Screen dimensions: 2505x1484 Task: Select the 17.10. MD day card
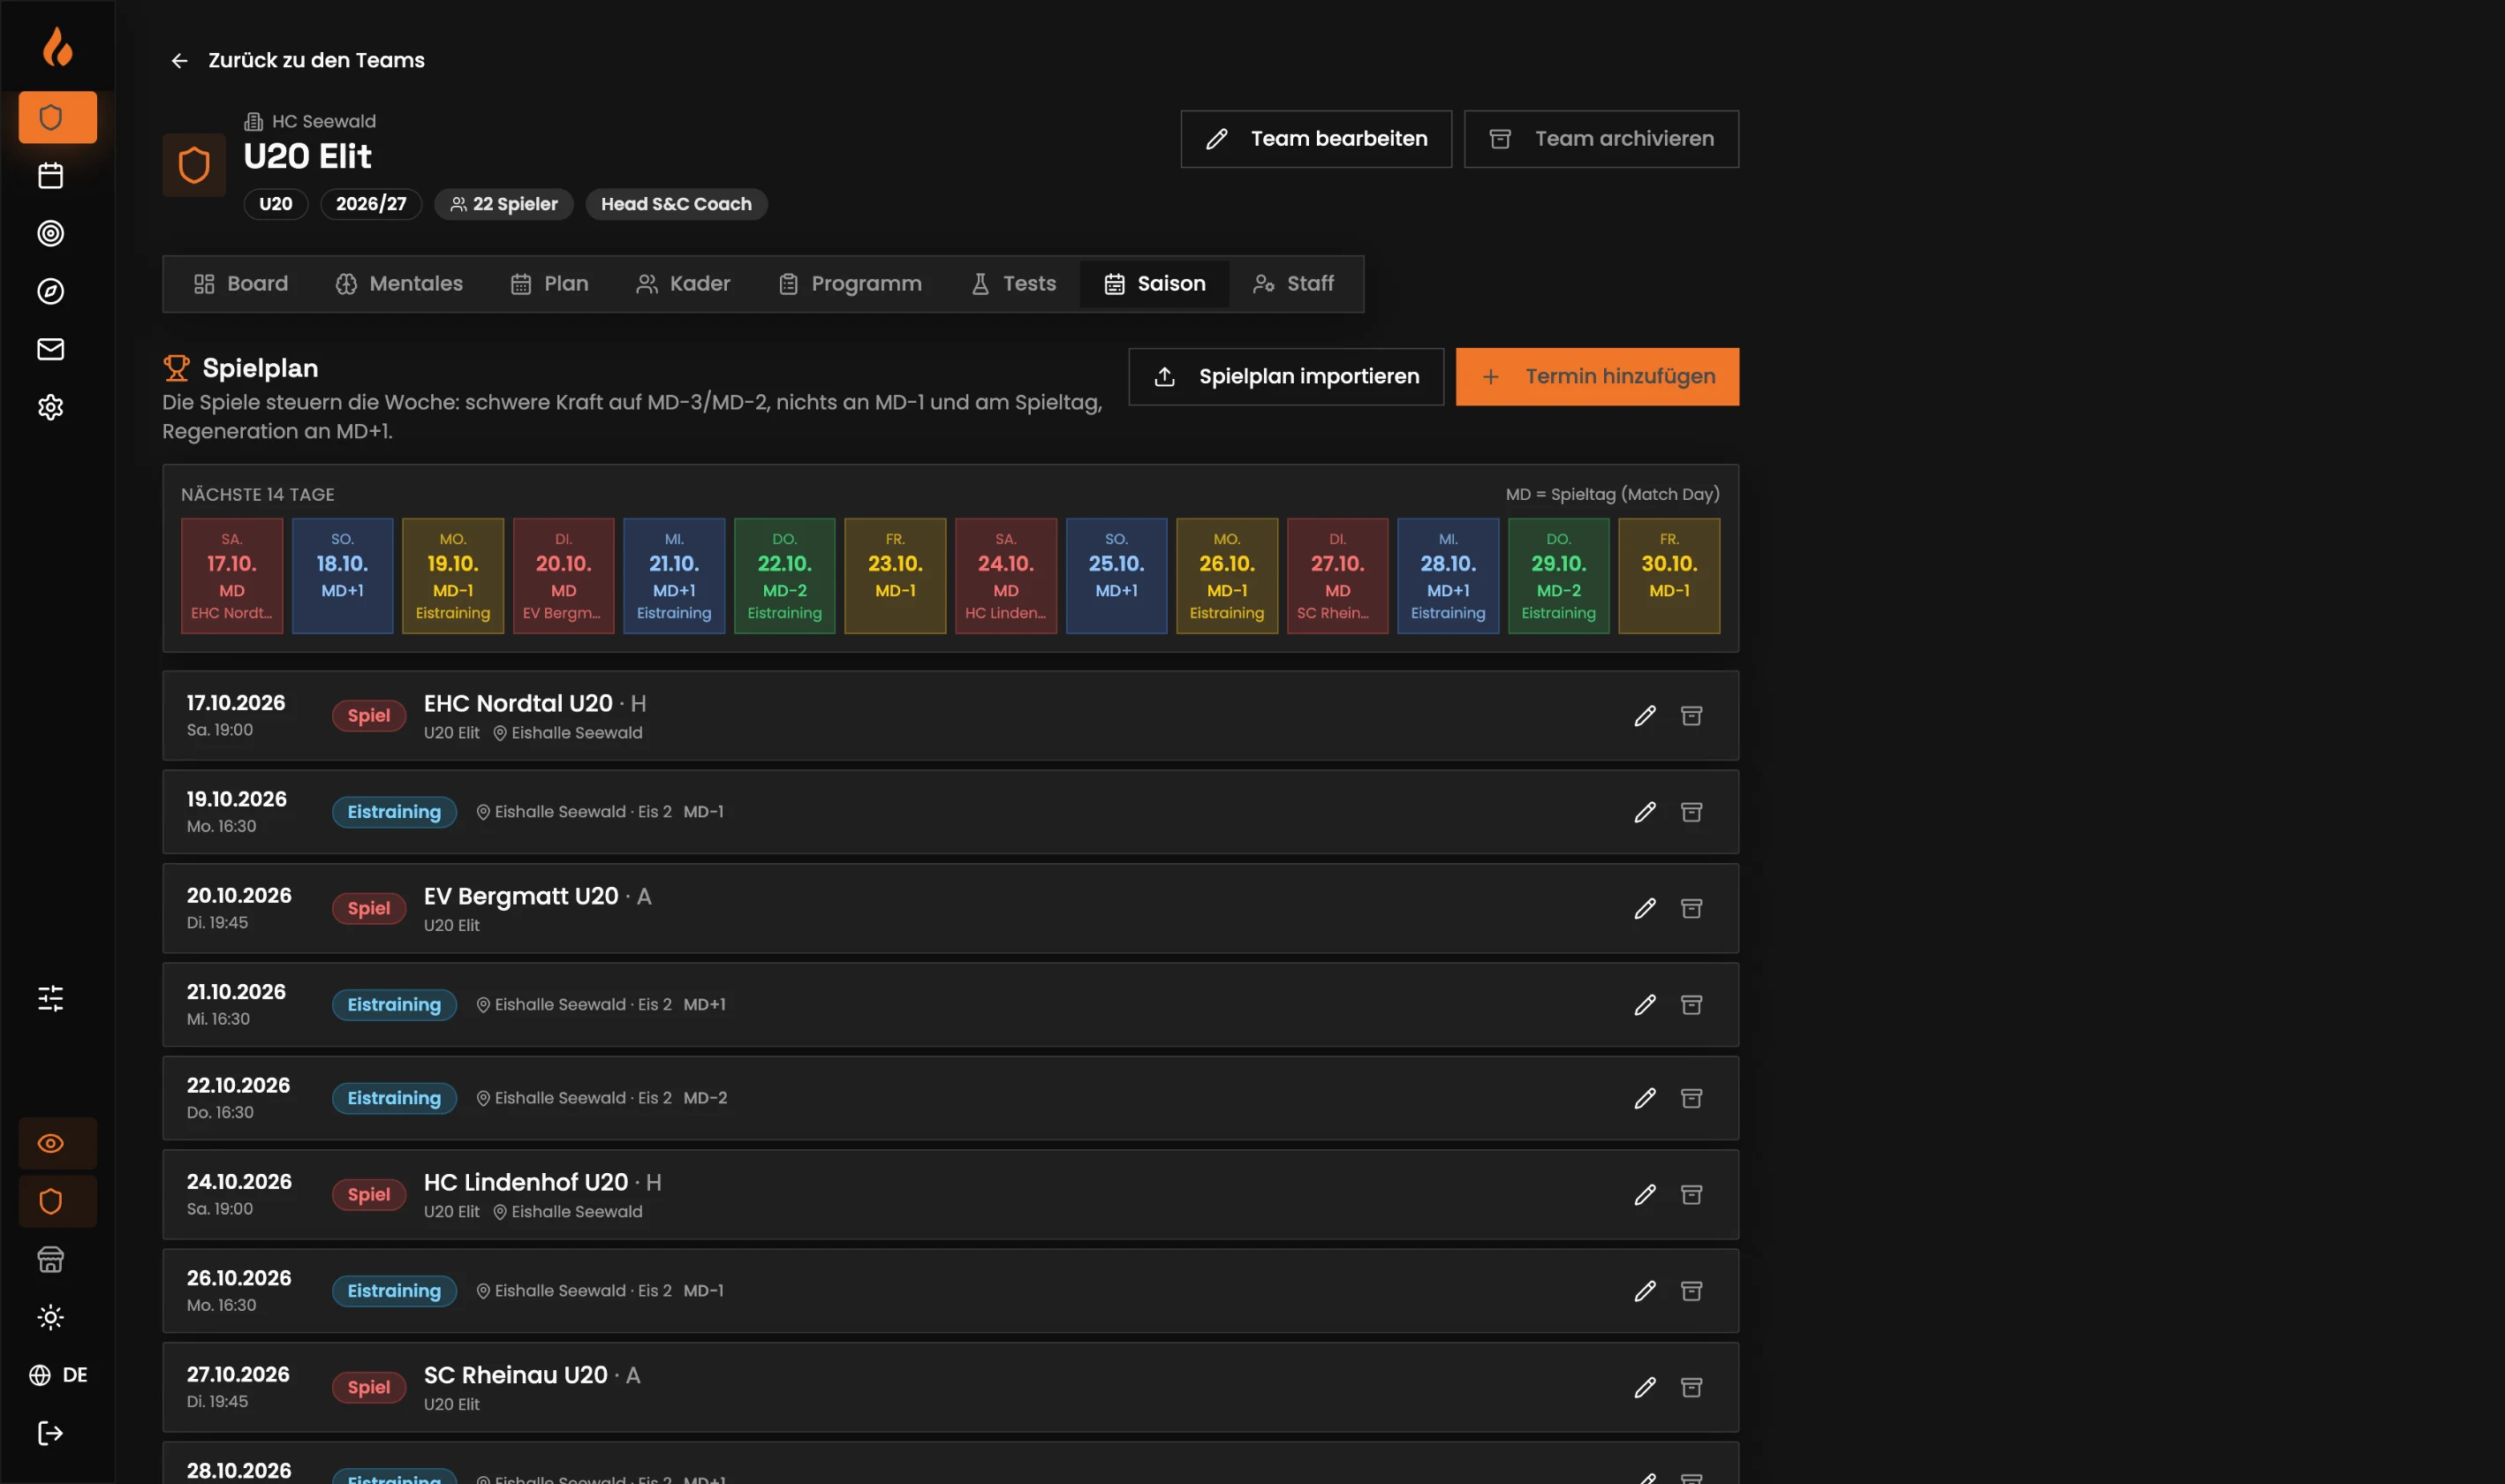tap(232, 576)
